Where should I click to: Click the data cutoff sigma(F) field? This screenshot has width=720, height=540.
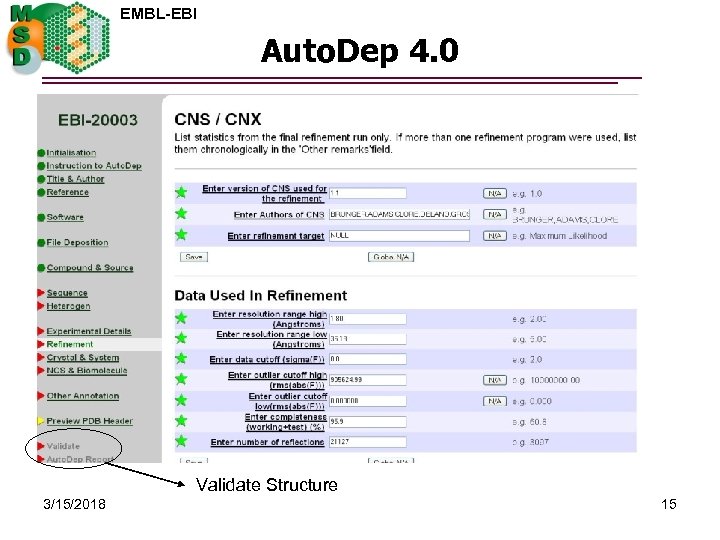point(367,359)
